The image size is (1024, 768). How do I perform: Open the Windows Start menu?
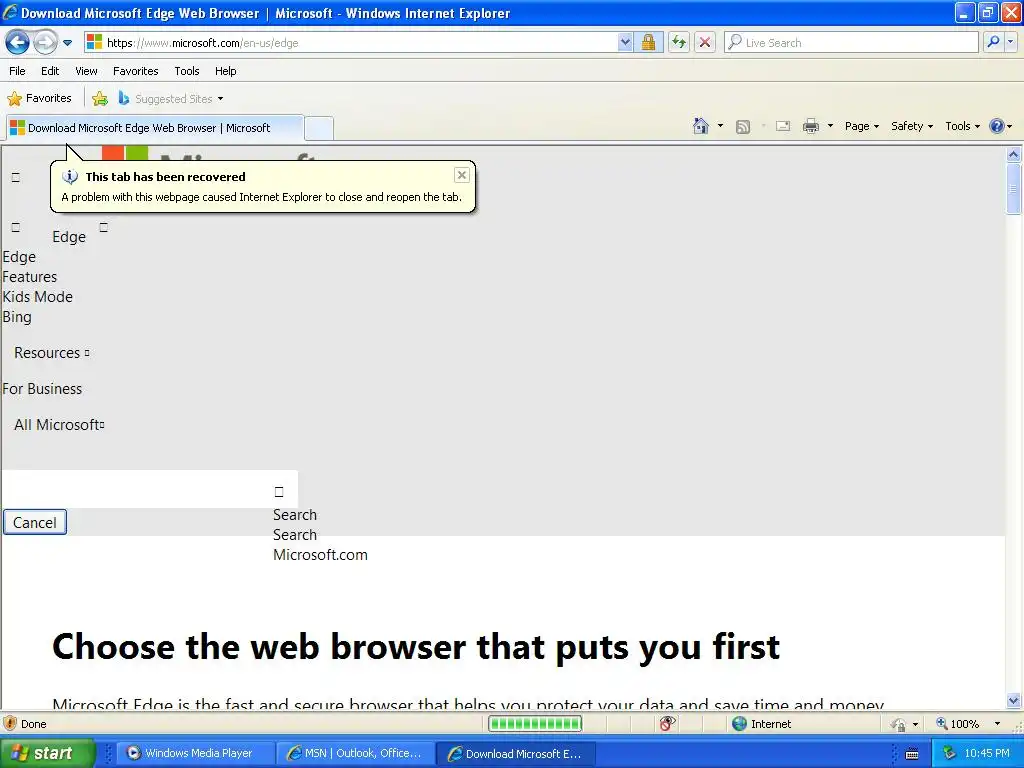tap(48, 753)
